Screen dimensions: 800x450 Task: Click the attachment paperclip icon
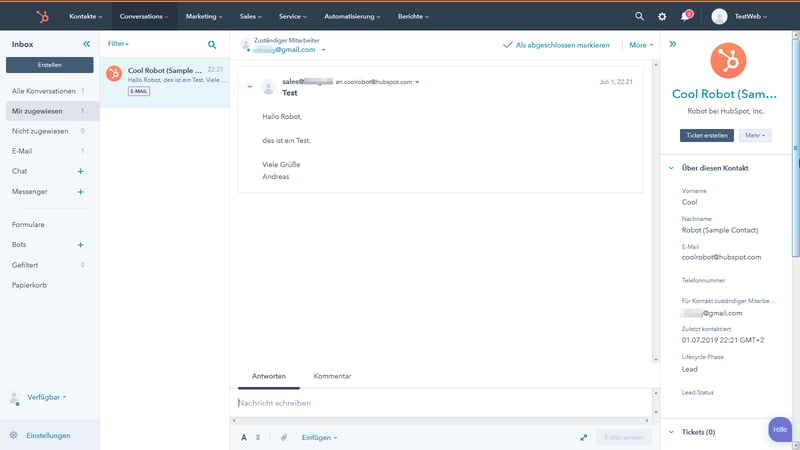click(x=283, y=437)
